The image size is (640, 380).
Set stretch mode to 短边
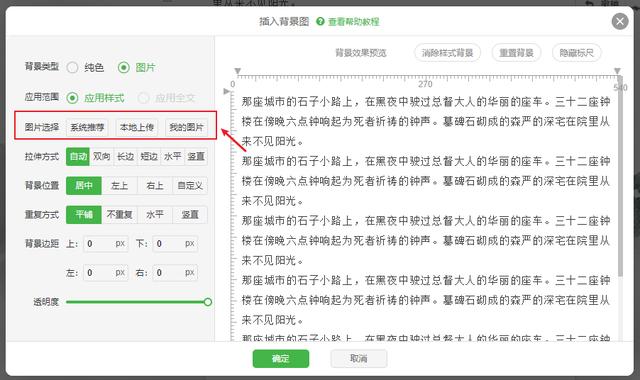pos(149,156)
